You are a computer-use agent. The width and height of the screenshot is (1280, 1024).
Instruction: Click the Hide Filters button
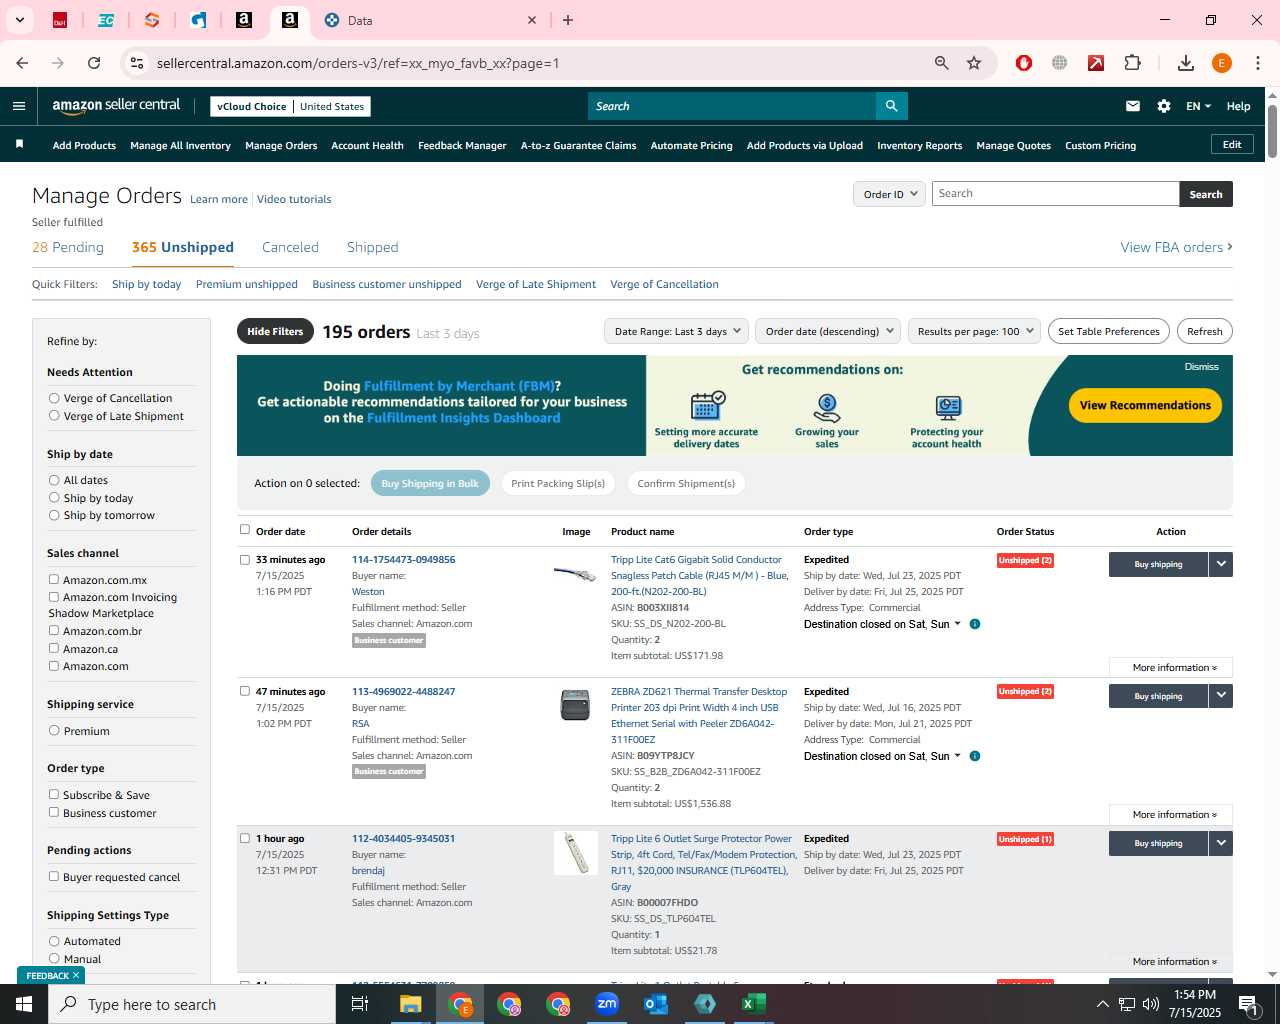(x=275, y=331)
